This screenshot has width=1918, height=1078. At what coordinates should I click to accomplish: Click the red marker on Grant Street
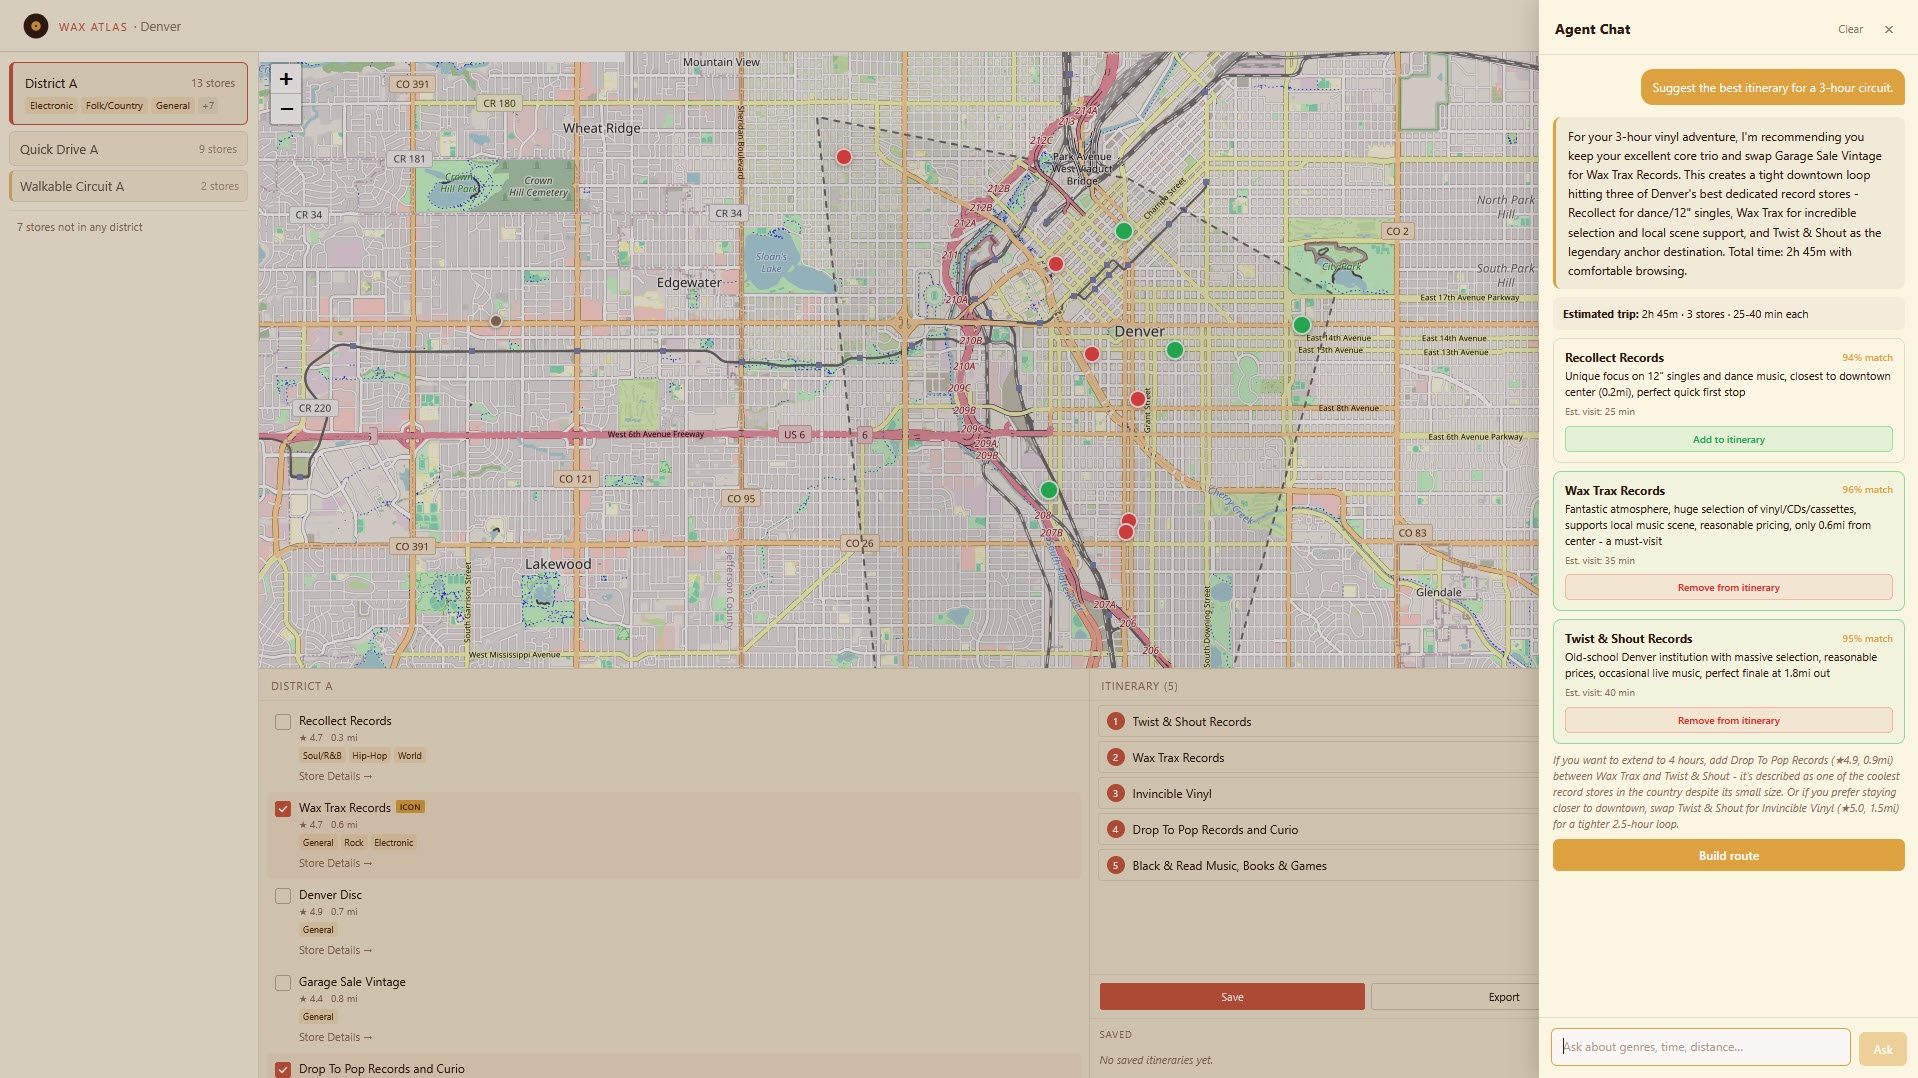click(x=1138, y=399)
